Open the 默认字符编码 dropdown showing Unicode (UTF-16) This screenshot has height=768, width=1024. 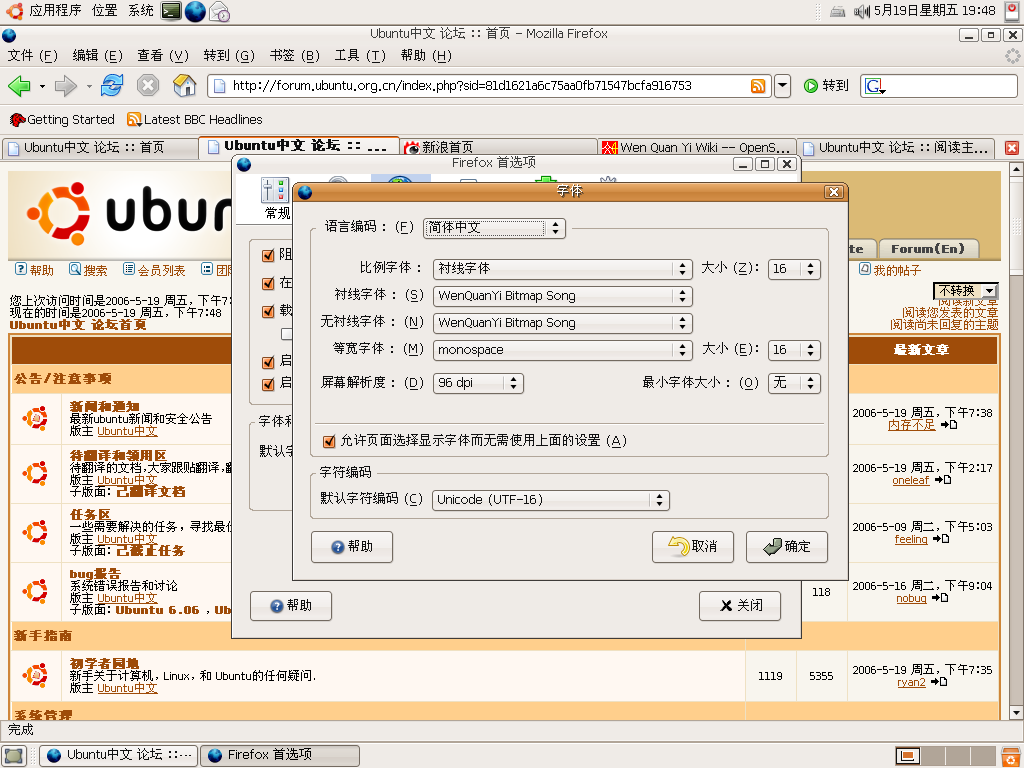click(x=551, y=500)
